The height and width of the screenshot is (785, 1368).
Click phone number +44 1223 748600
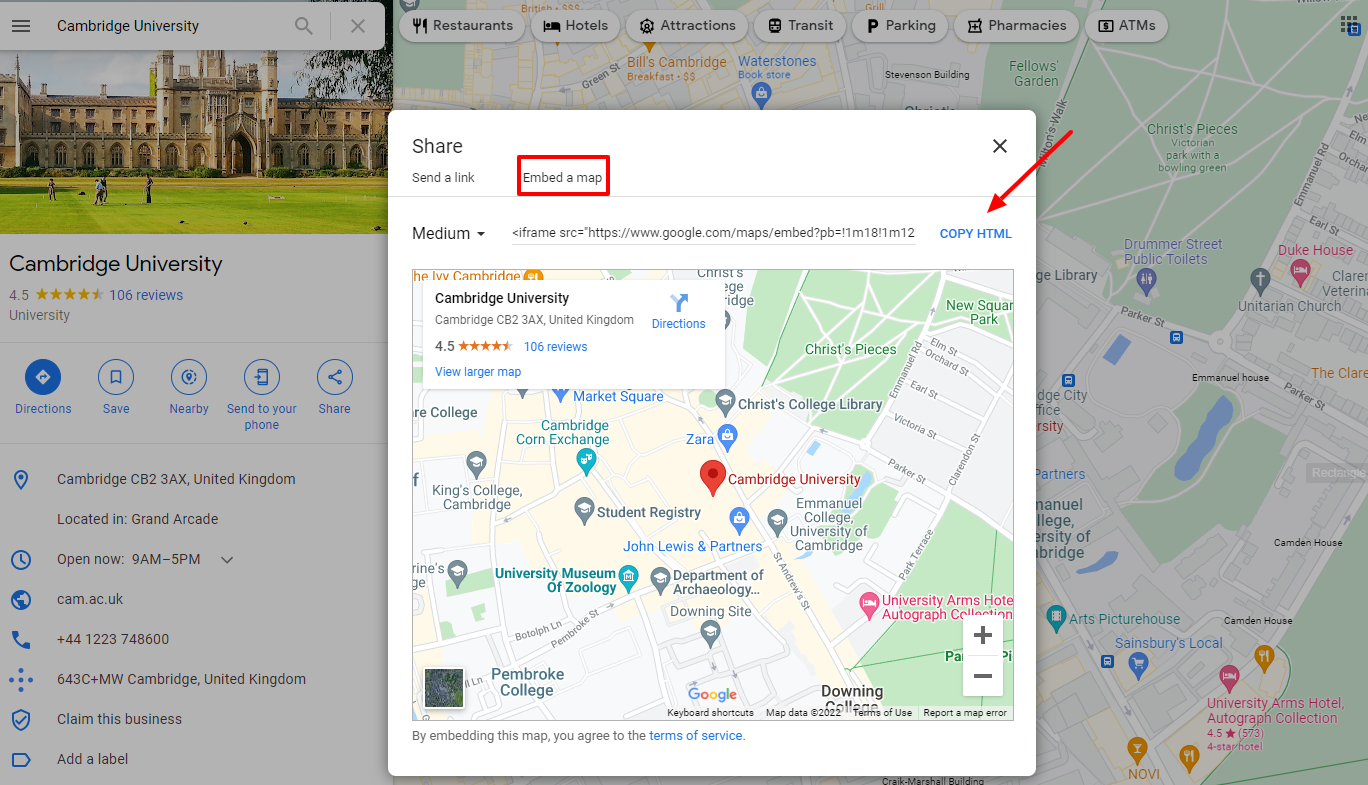(x=113, y=639)
